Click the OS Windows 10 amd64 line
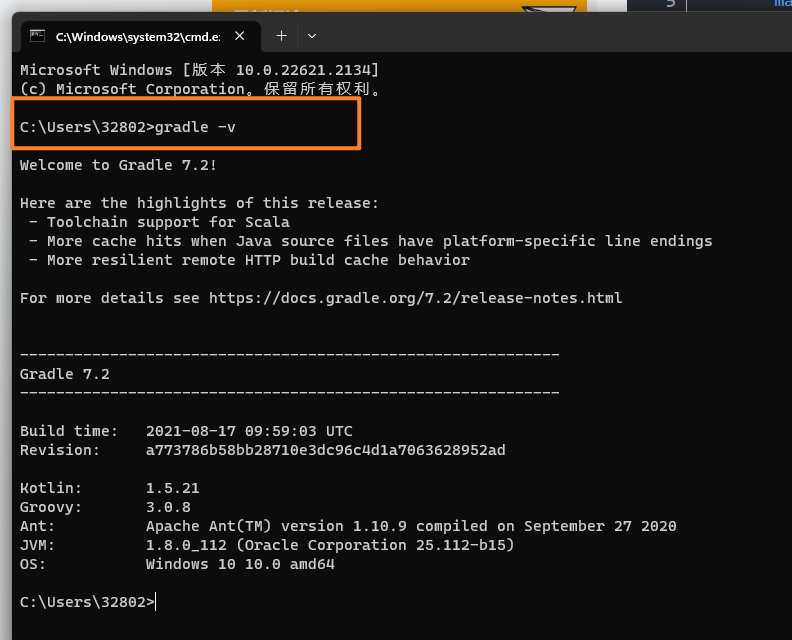The width and height of the screenshot is (792, 640). coord(239,564)
